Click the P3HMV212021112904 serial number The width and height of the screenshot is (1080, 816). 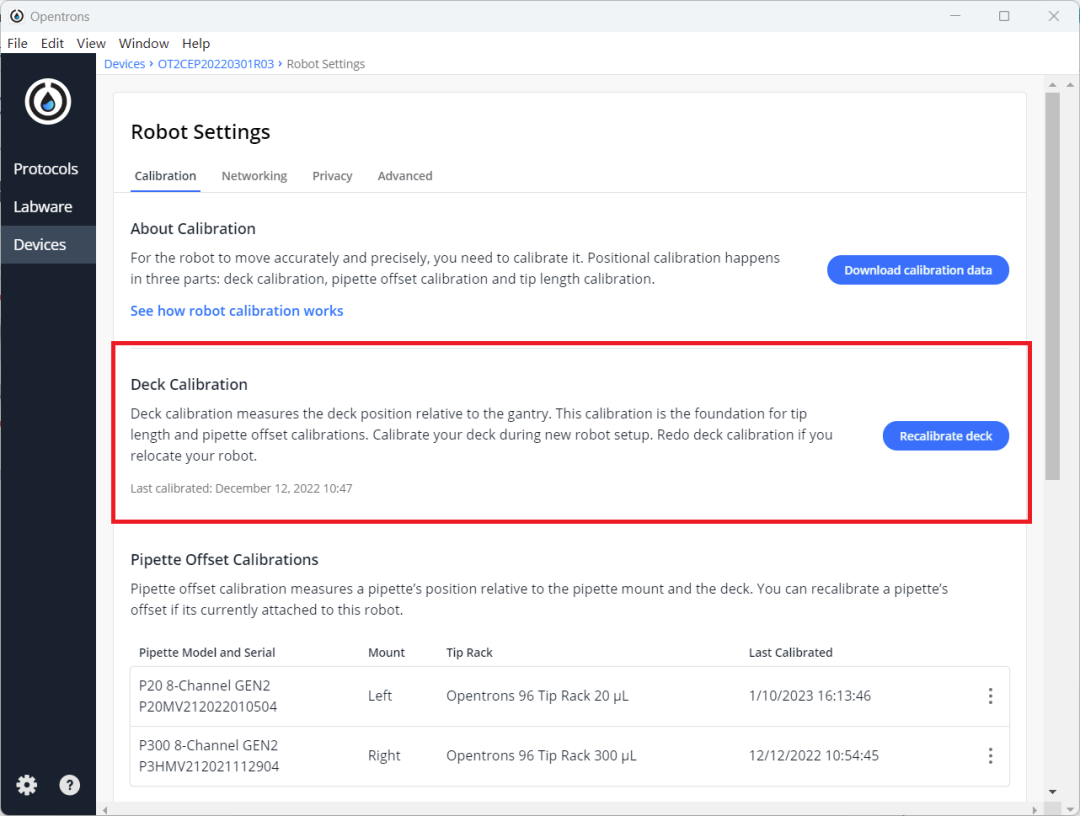209,766
